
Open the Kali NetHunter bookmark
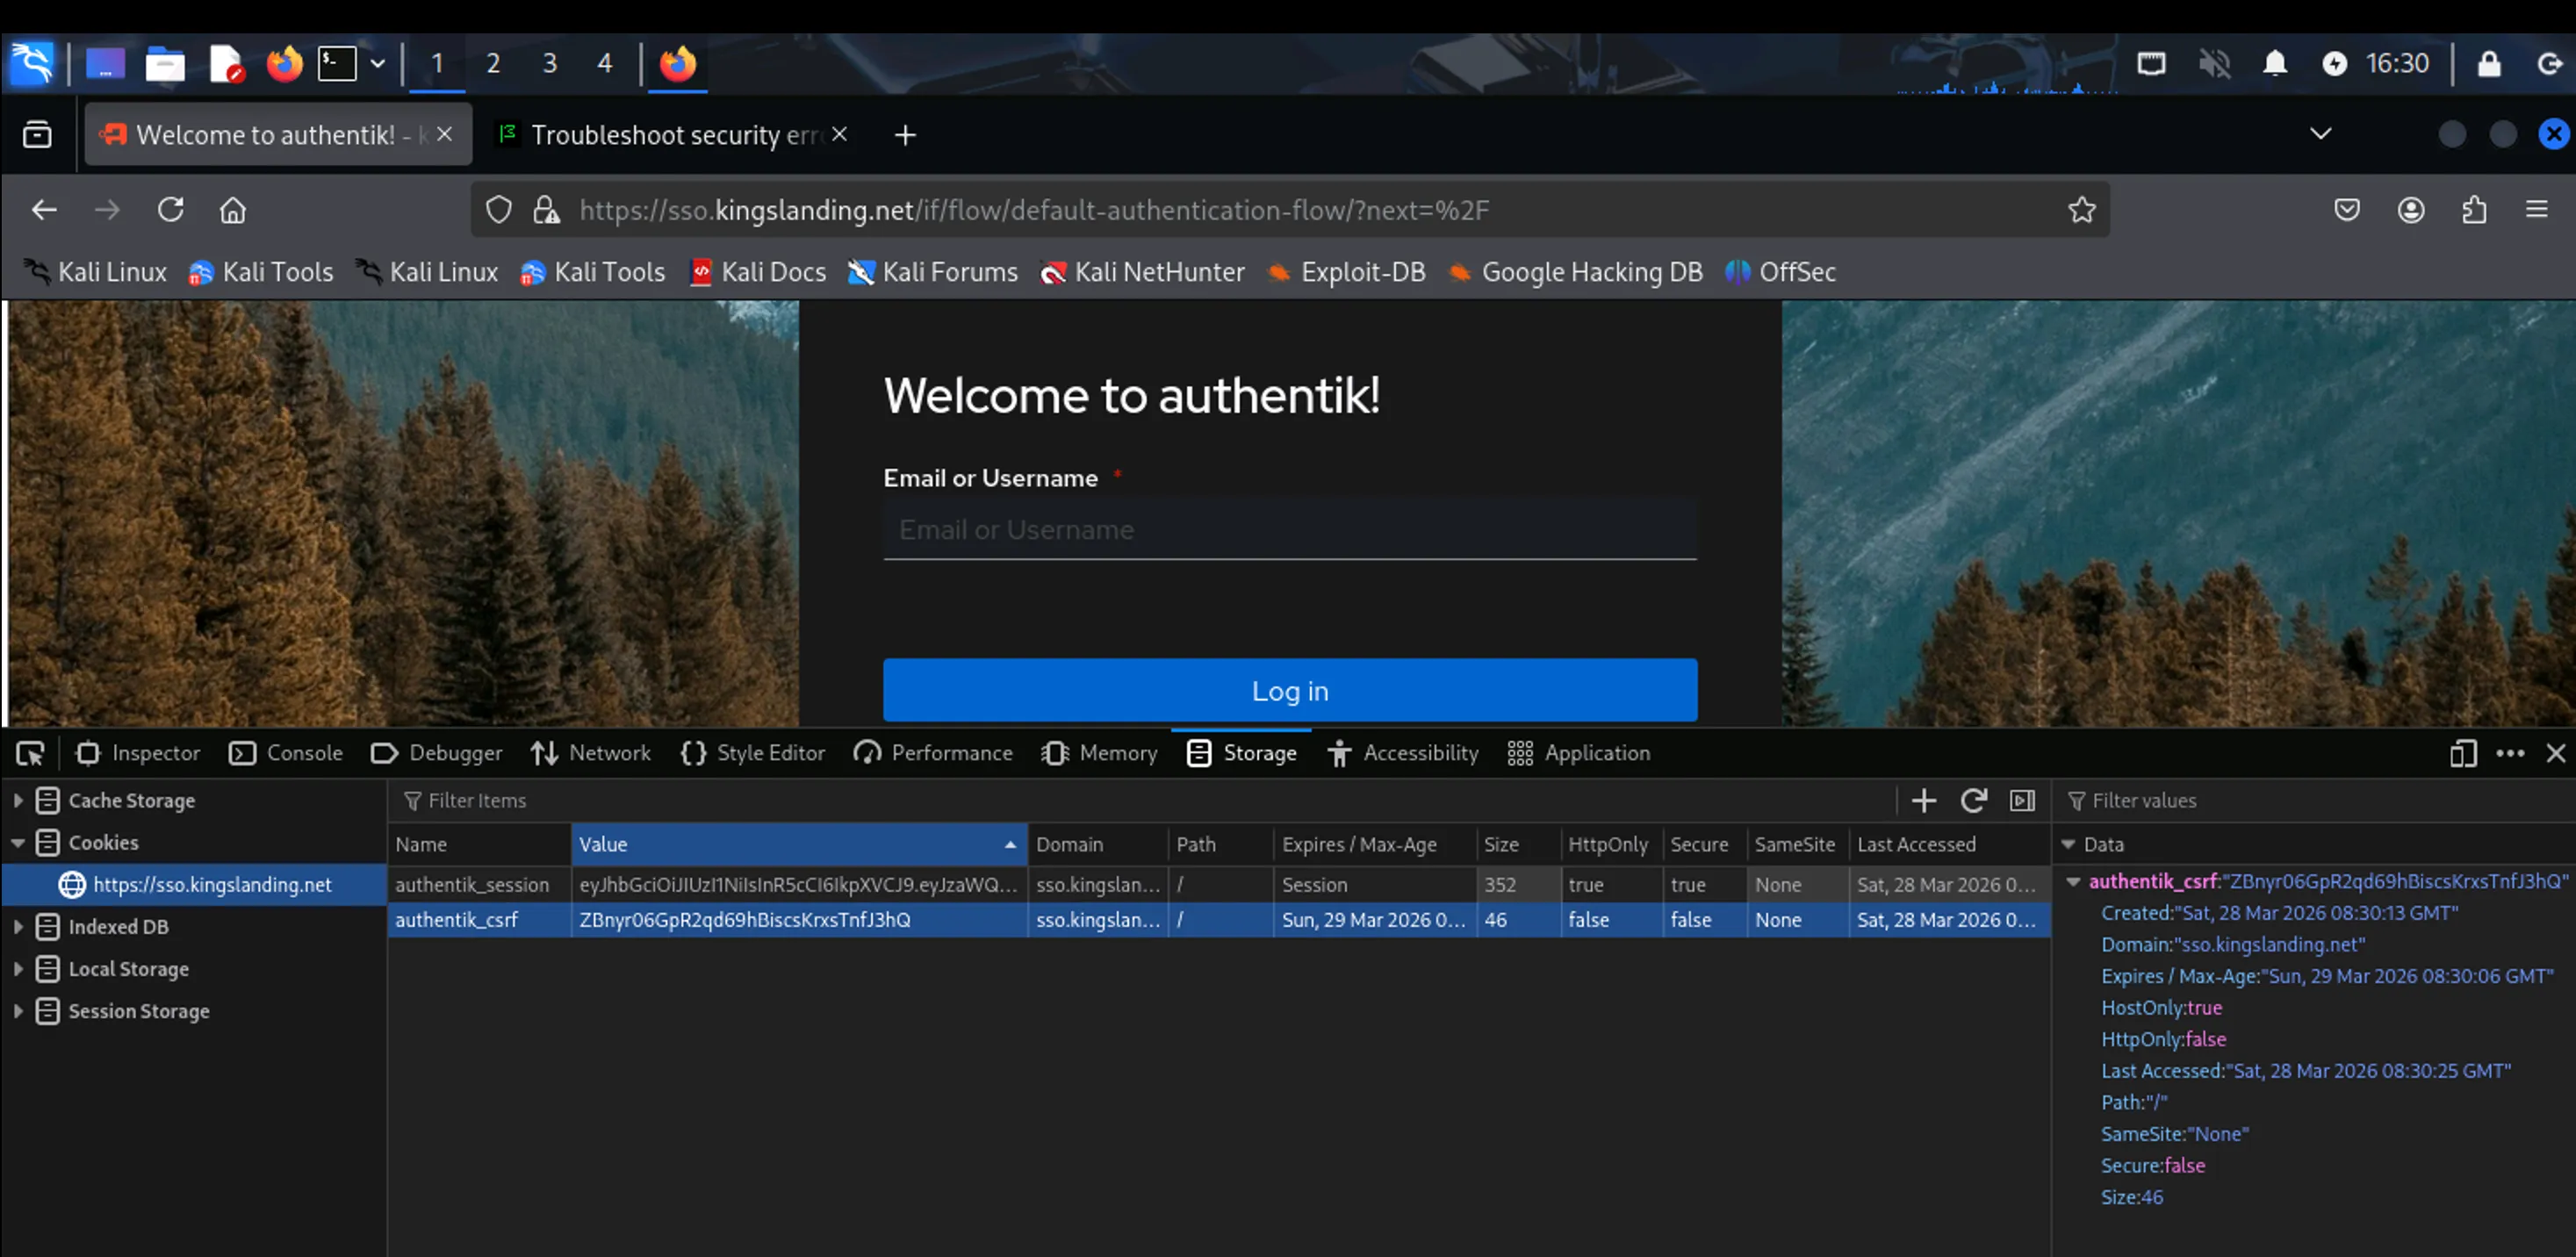pos(1143,272)
